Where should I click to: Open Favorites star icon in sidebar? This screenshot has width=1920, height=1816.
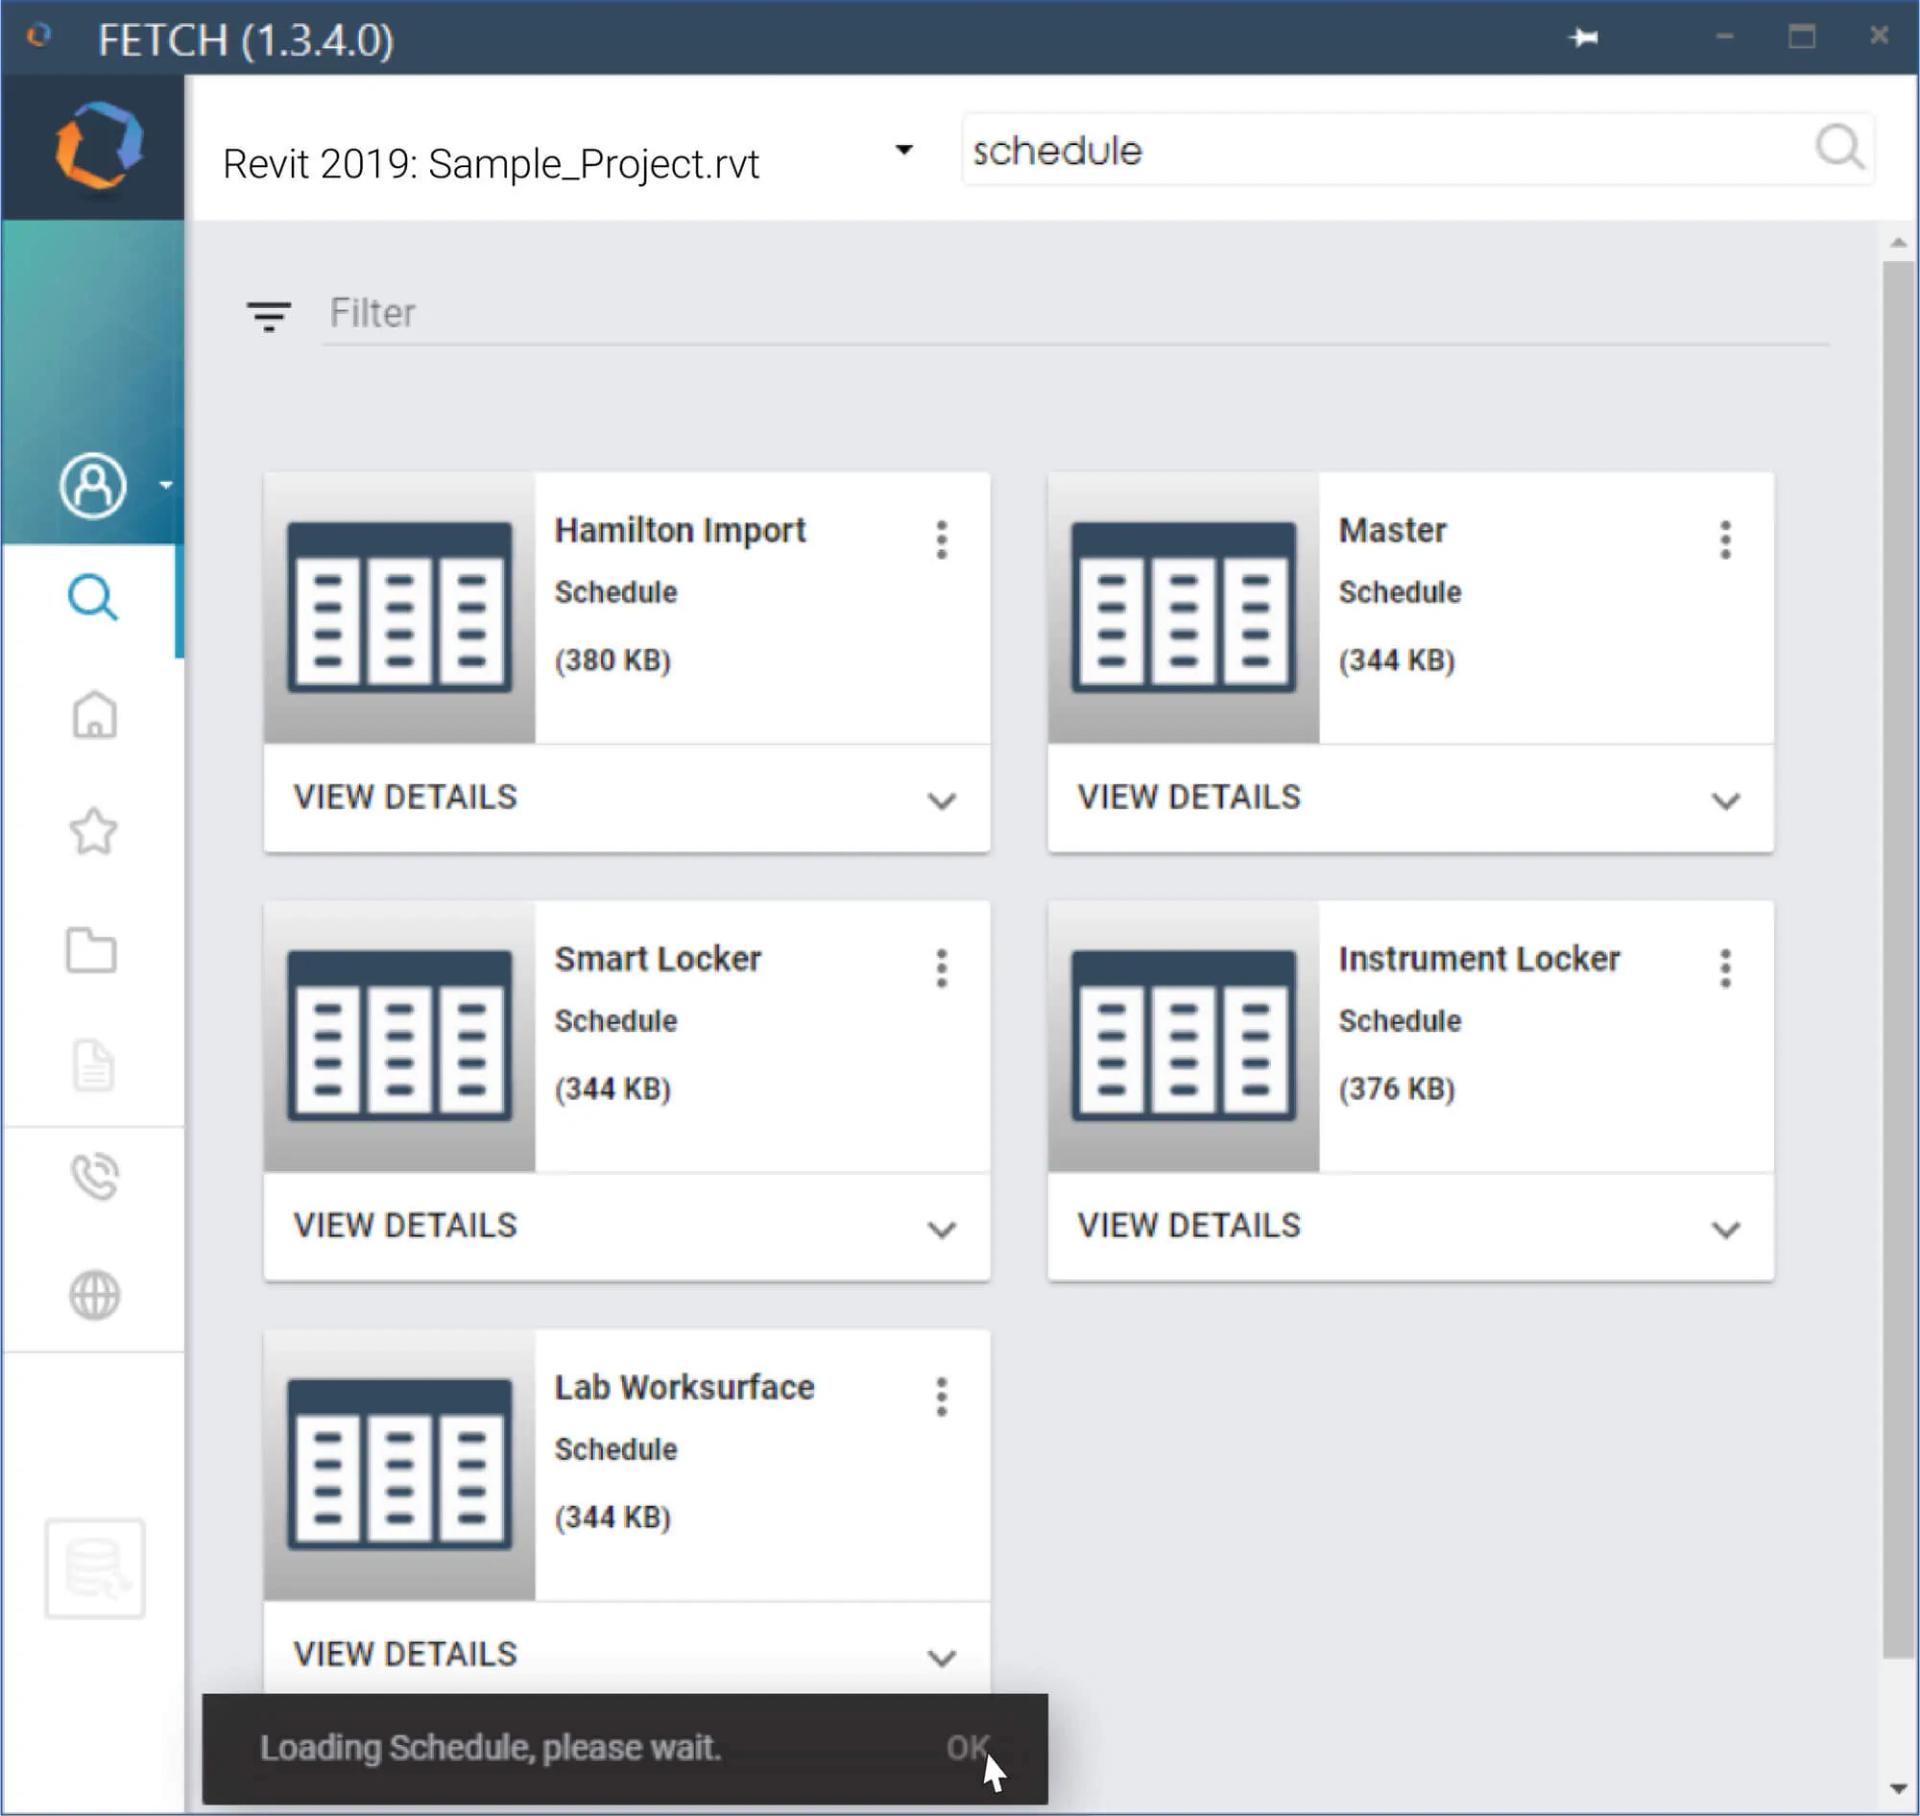click(93, 831)
